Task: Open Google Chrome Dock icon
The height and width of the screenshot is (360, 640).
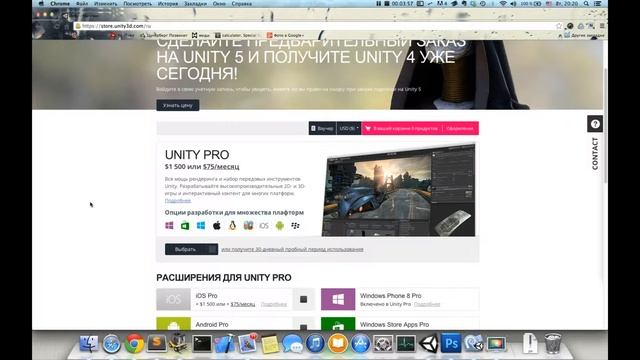Action: coord(134,344)
